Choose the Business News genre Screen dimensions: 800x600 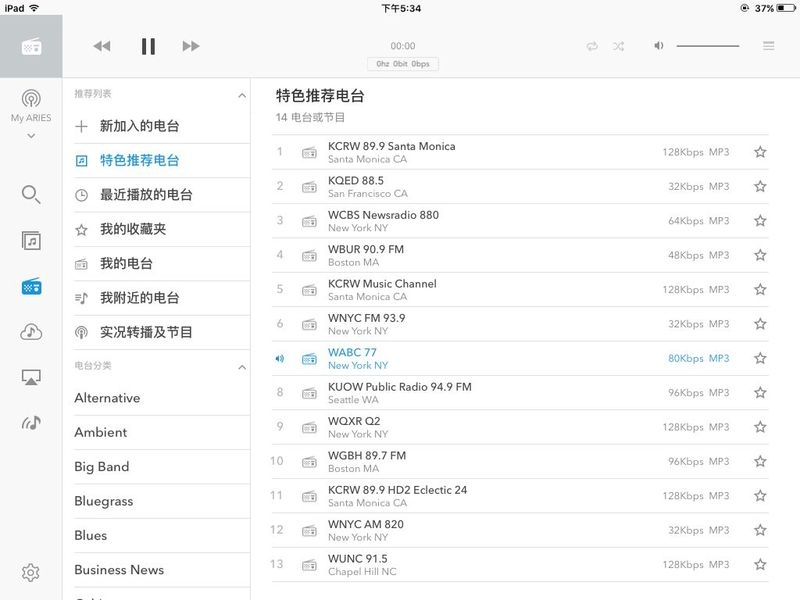click(162, 570)
